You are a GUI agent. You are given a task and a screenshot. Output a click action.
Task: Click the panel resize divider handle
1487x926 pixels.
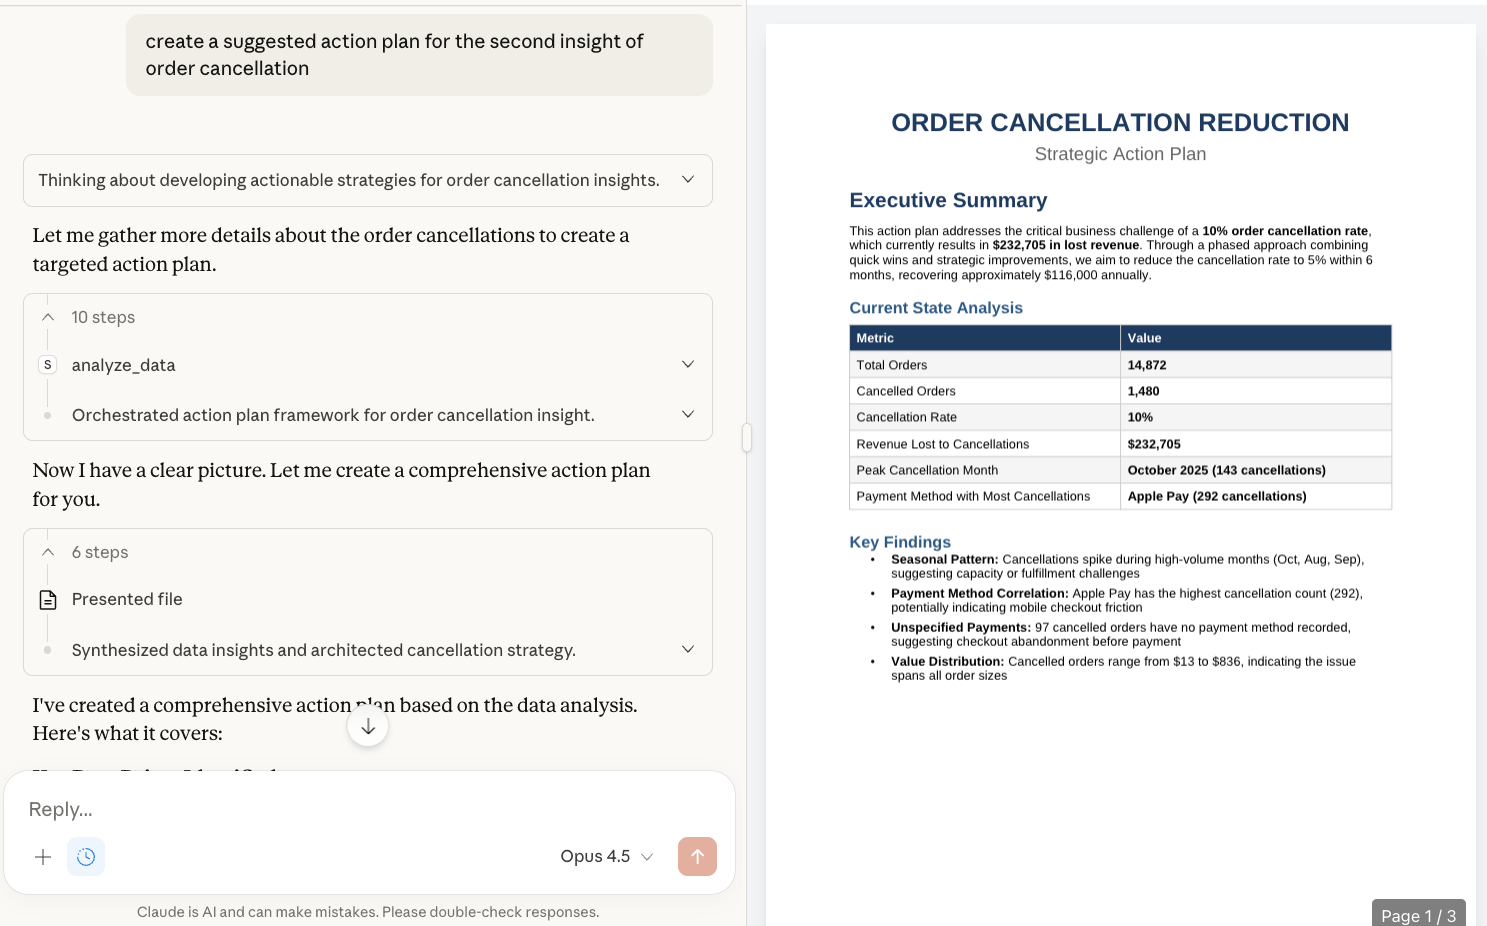747,438
